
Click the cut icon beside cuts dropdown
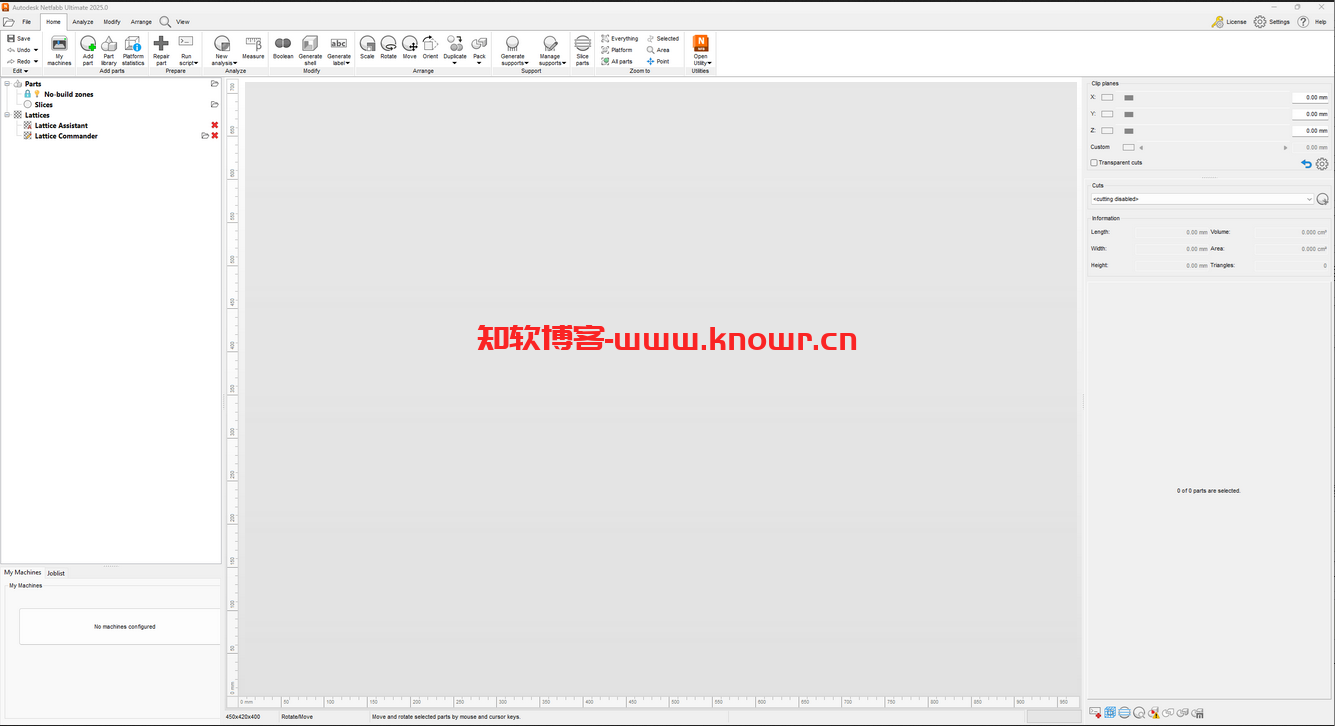(1322, 199)
